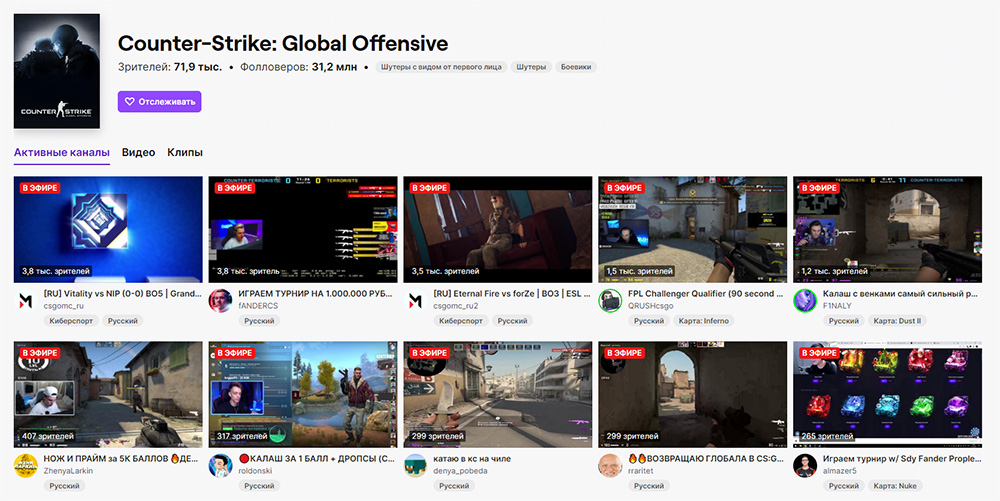Open rraritet stream thumbnail
The image size is (1000, 501).
(693, 395)
